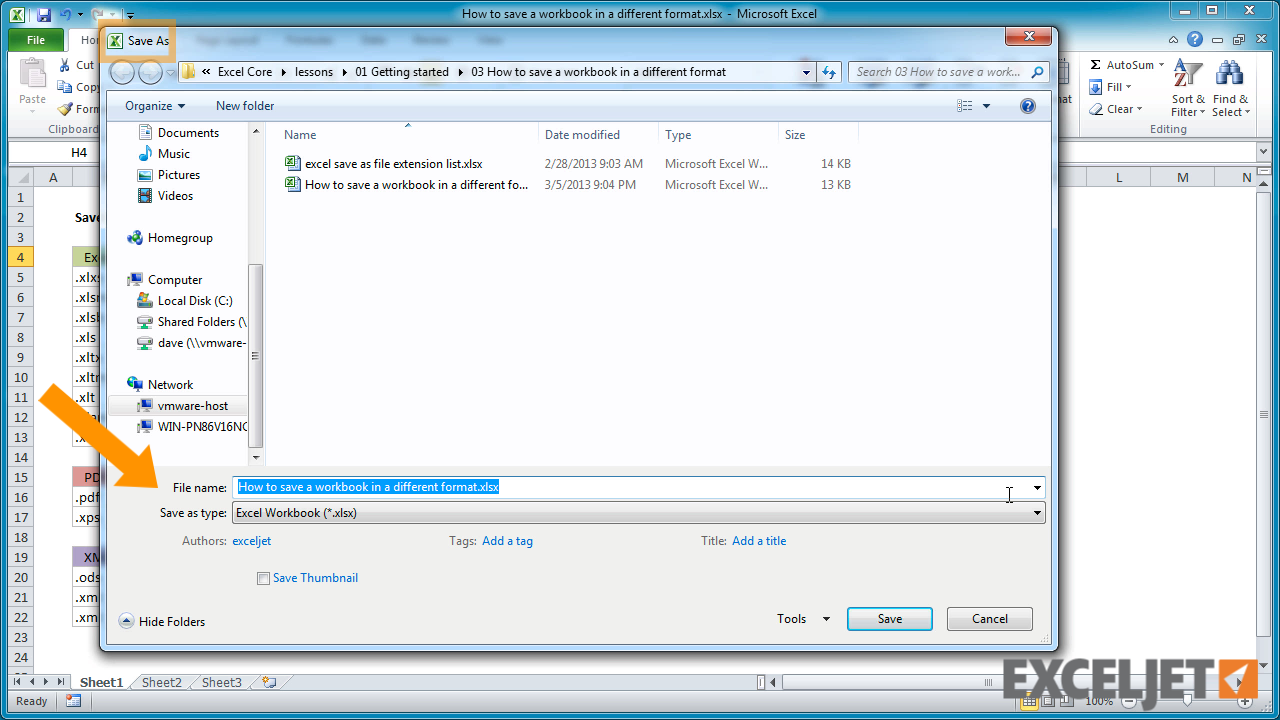Switch to Sheet2 worksheet tab
This screenshot has width=1280, height=720.
pyautogui.click(x=162, y=682)
